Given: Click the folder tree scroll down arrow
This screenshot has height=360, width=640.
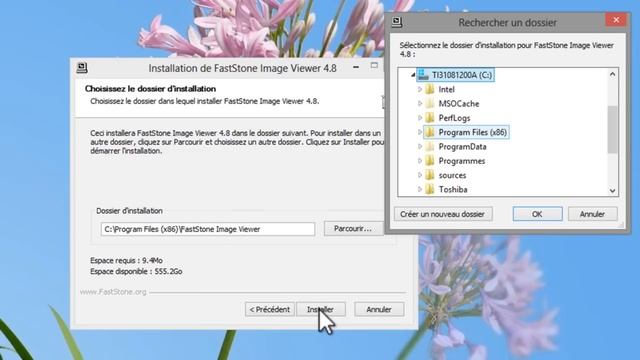Looking at the screenshot, I should [612, 191].
